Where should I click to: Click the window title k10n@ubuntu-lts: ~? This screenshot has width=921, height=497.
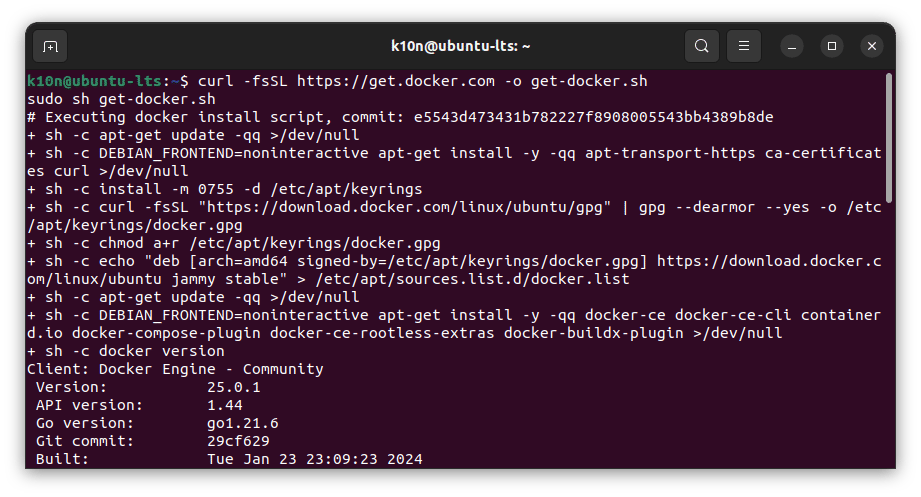tap(460, 46)
